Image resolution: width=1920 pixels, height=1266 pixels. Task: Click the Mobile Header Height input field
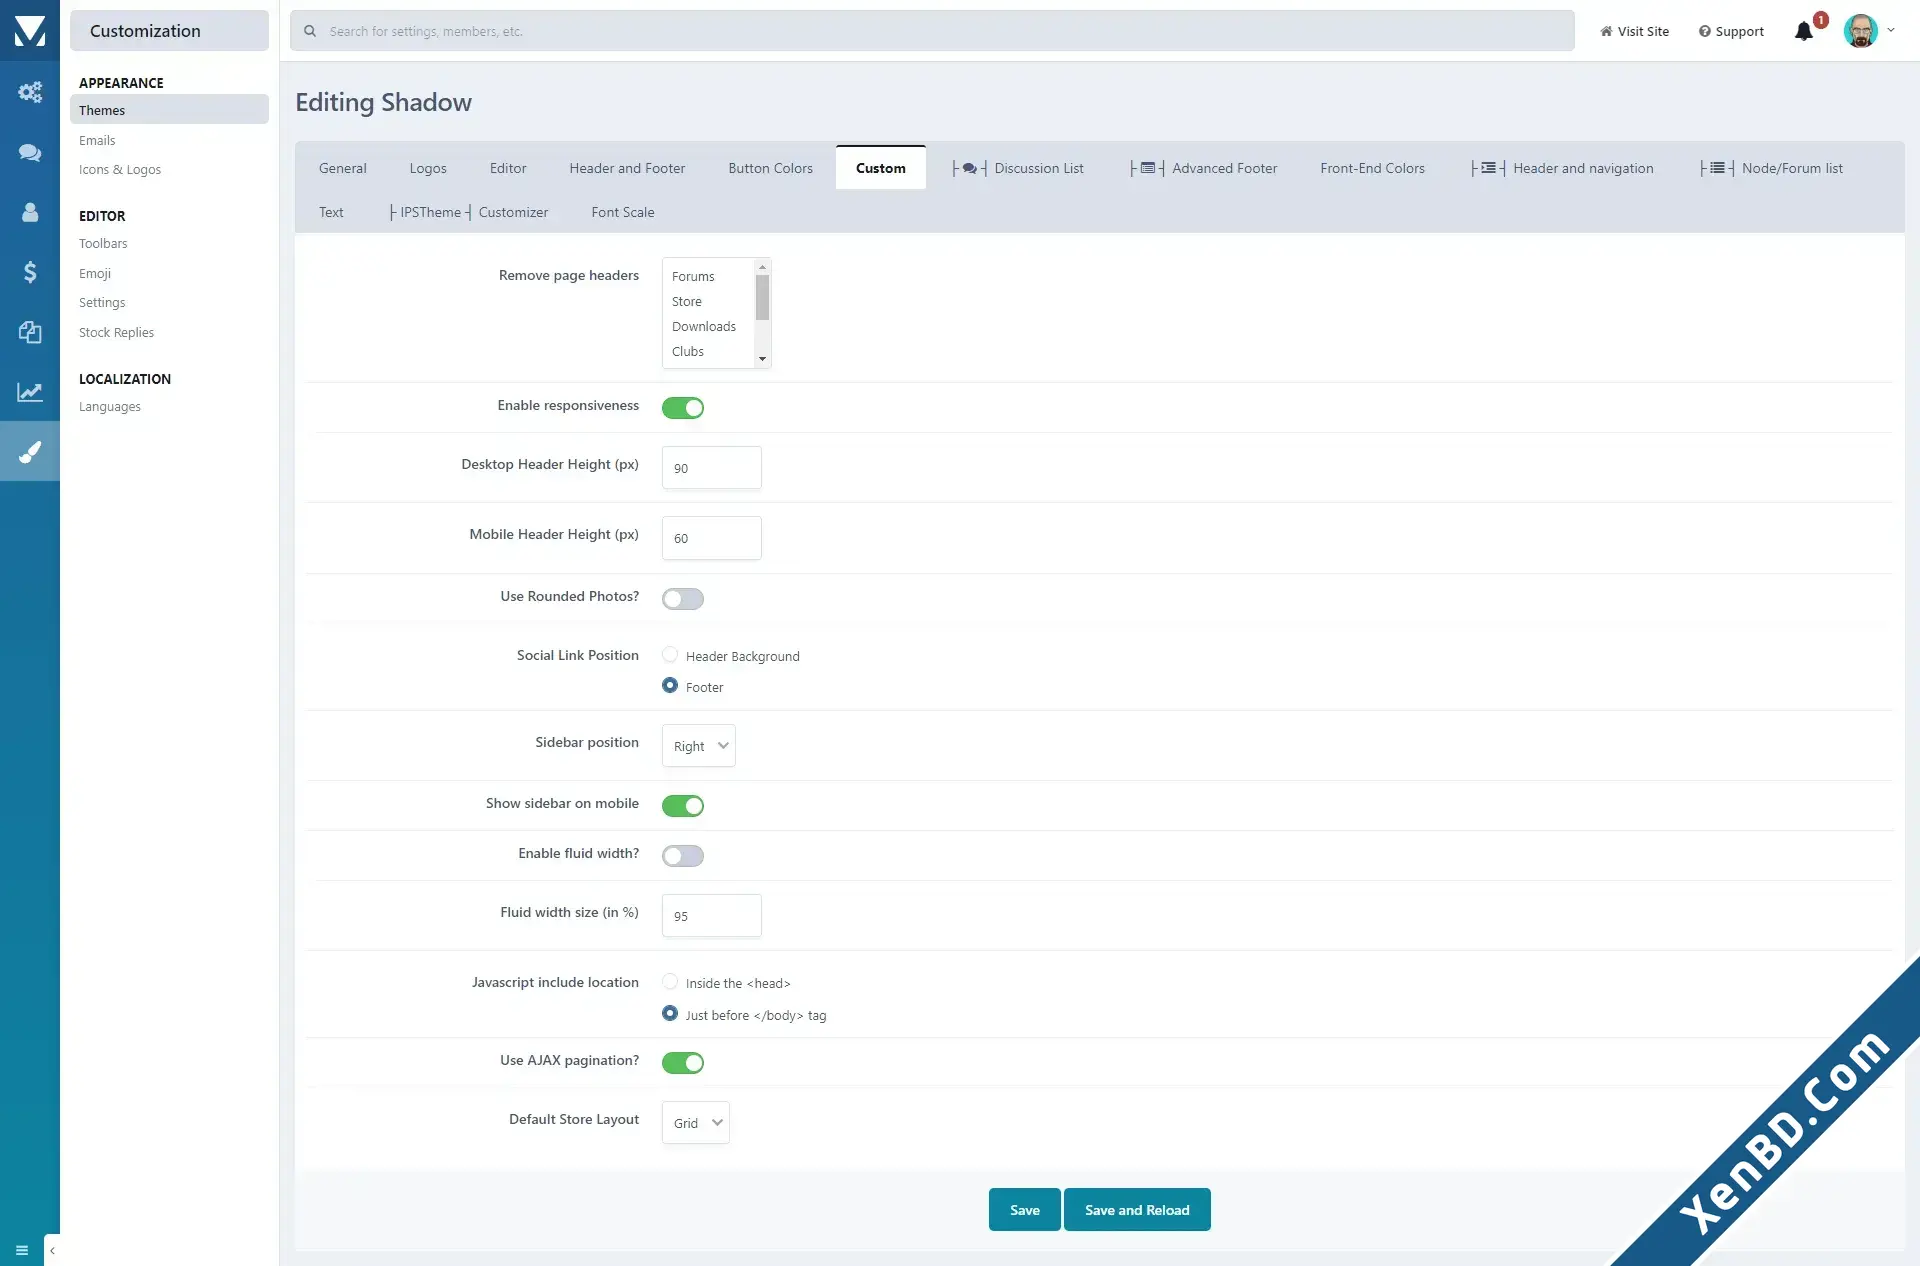pyautogui.click(x=712, y=538)
